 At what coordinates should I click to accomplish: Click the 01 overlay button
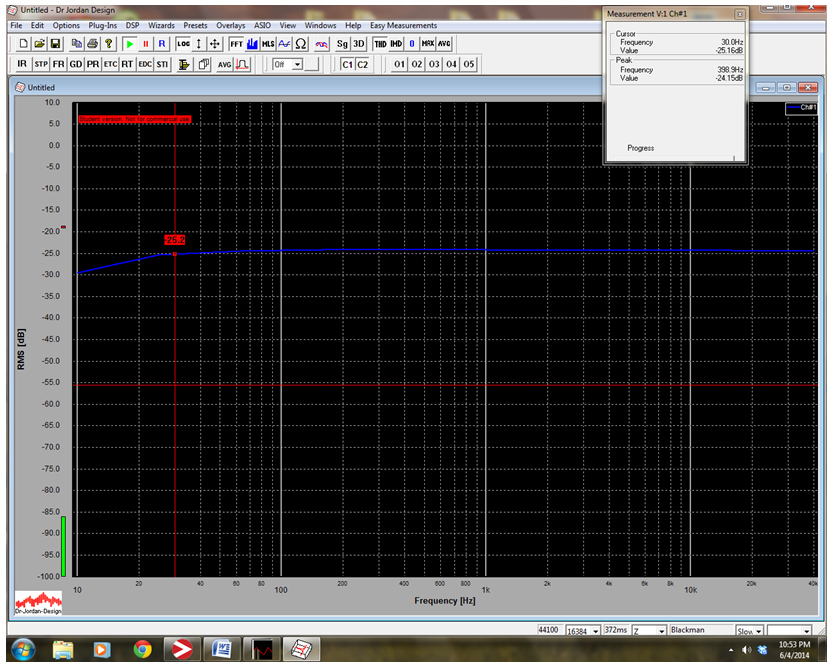pyautogui.click(x=399, y=64)
